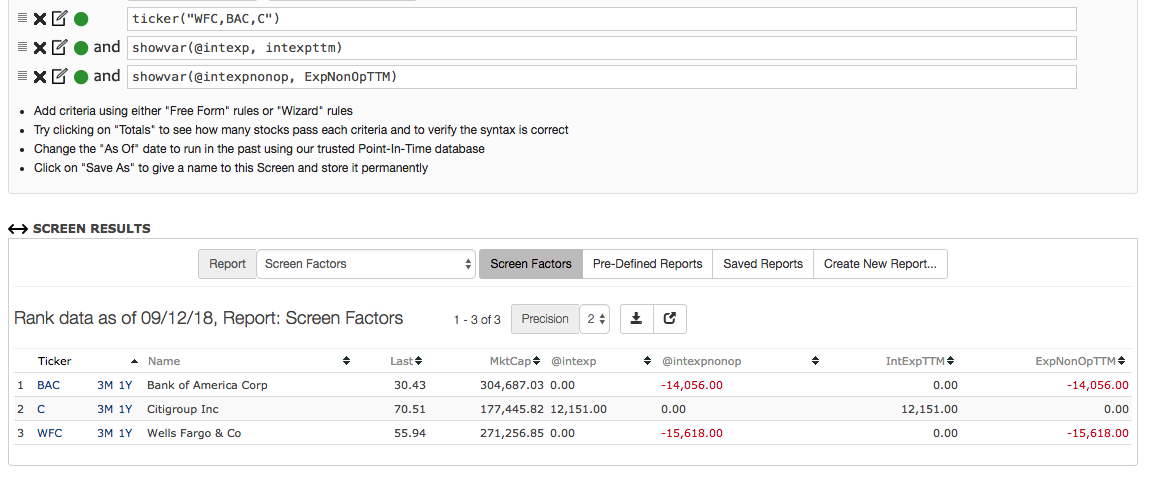Screen dimensions: 1152x483
Task: Click the Ticker column header text
Action: pyautogui.click(x=54, y=361)
